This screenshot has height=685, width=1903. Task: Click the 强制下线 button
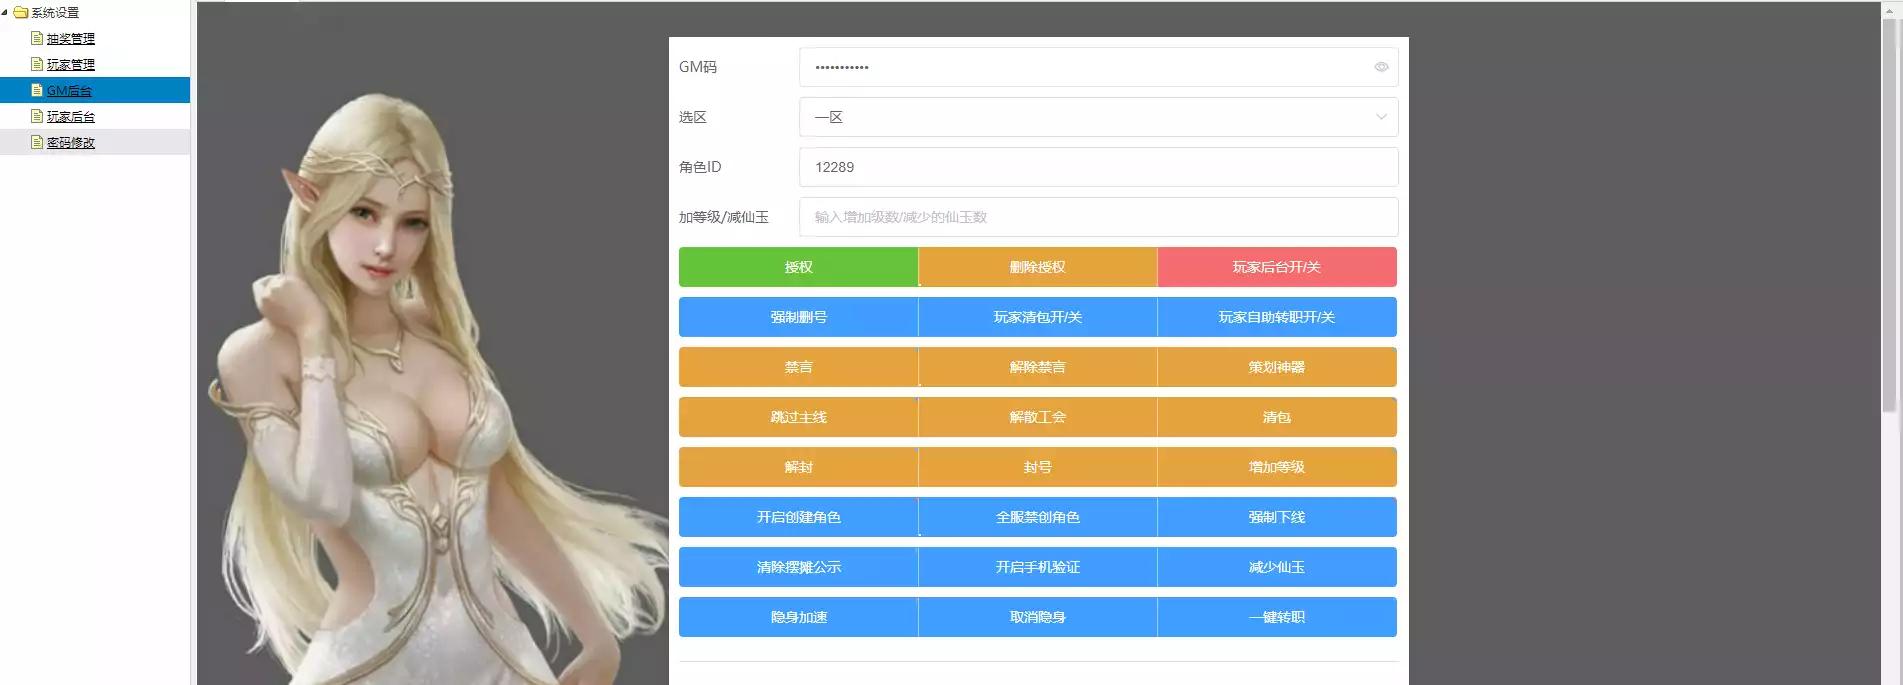pos(1277,517)
